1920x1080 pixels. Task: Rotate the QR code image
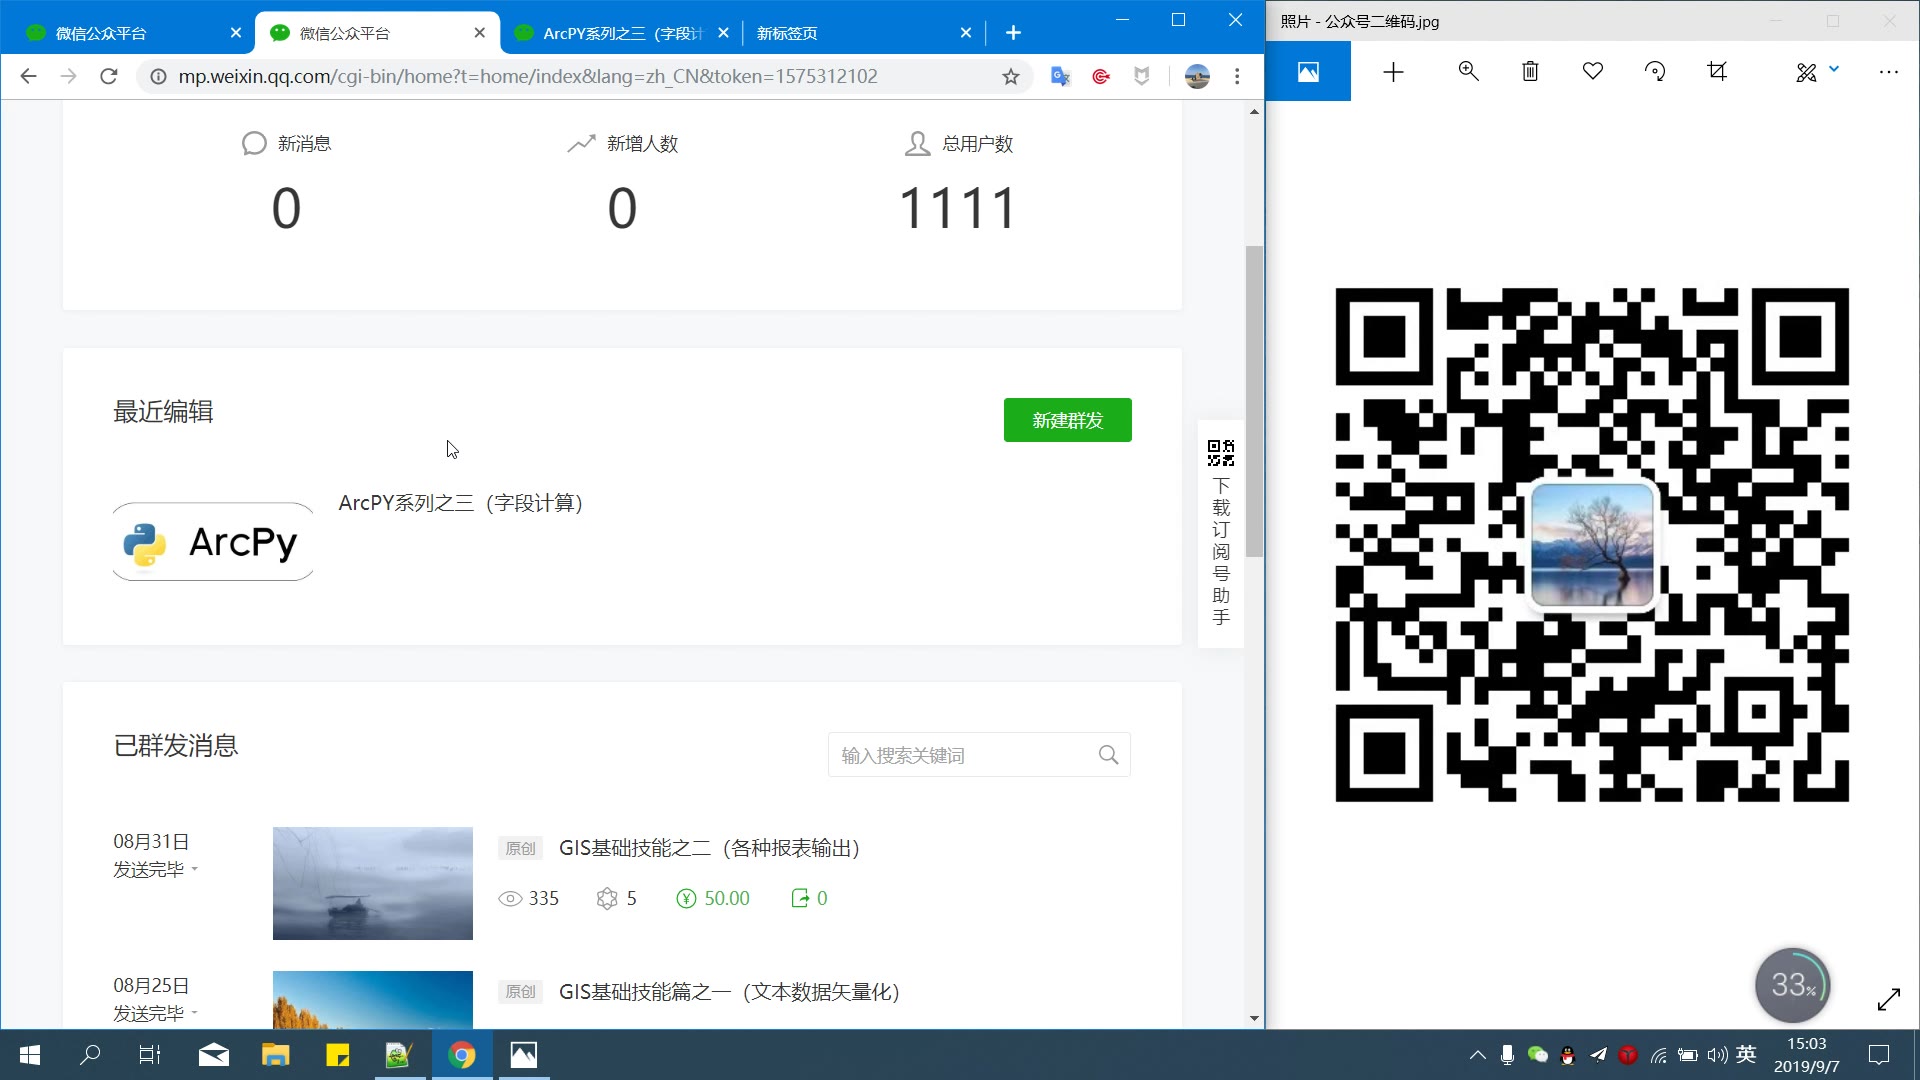(x=1655, y=71)
